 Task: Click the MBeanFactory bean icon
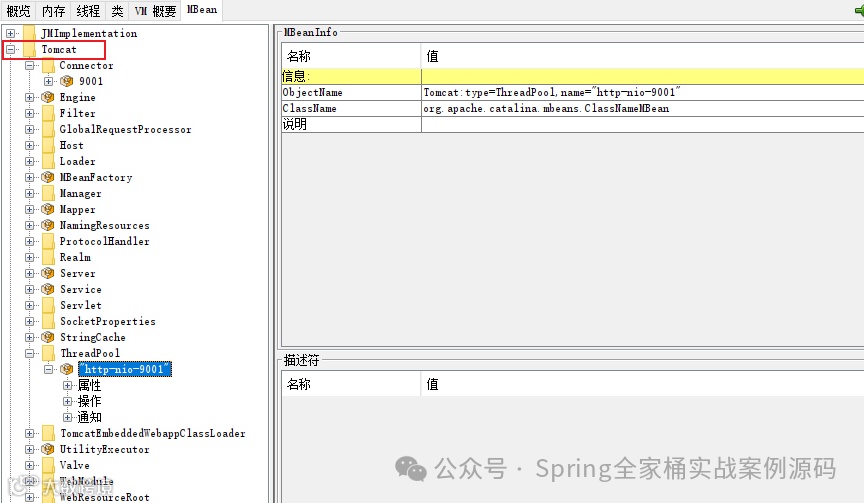point(48,177)
